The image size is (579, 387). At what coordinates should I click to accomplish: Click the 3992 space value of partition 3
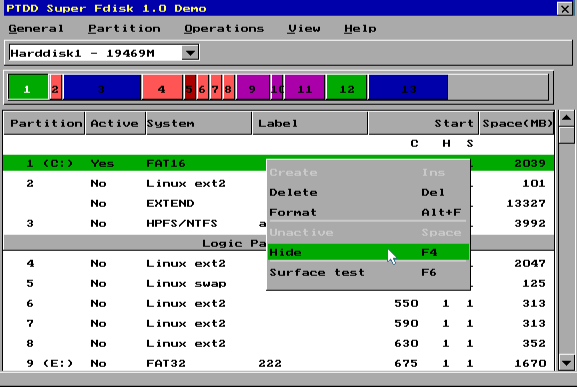click(530, 223)
